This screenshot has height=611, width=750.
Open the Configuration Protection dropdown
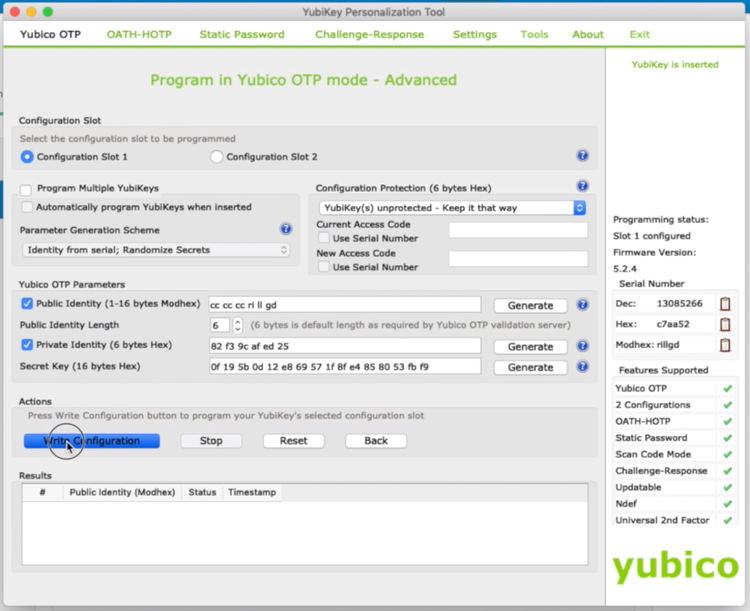pos(452,208)
